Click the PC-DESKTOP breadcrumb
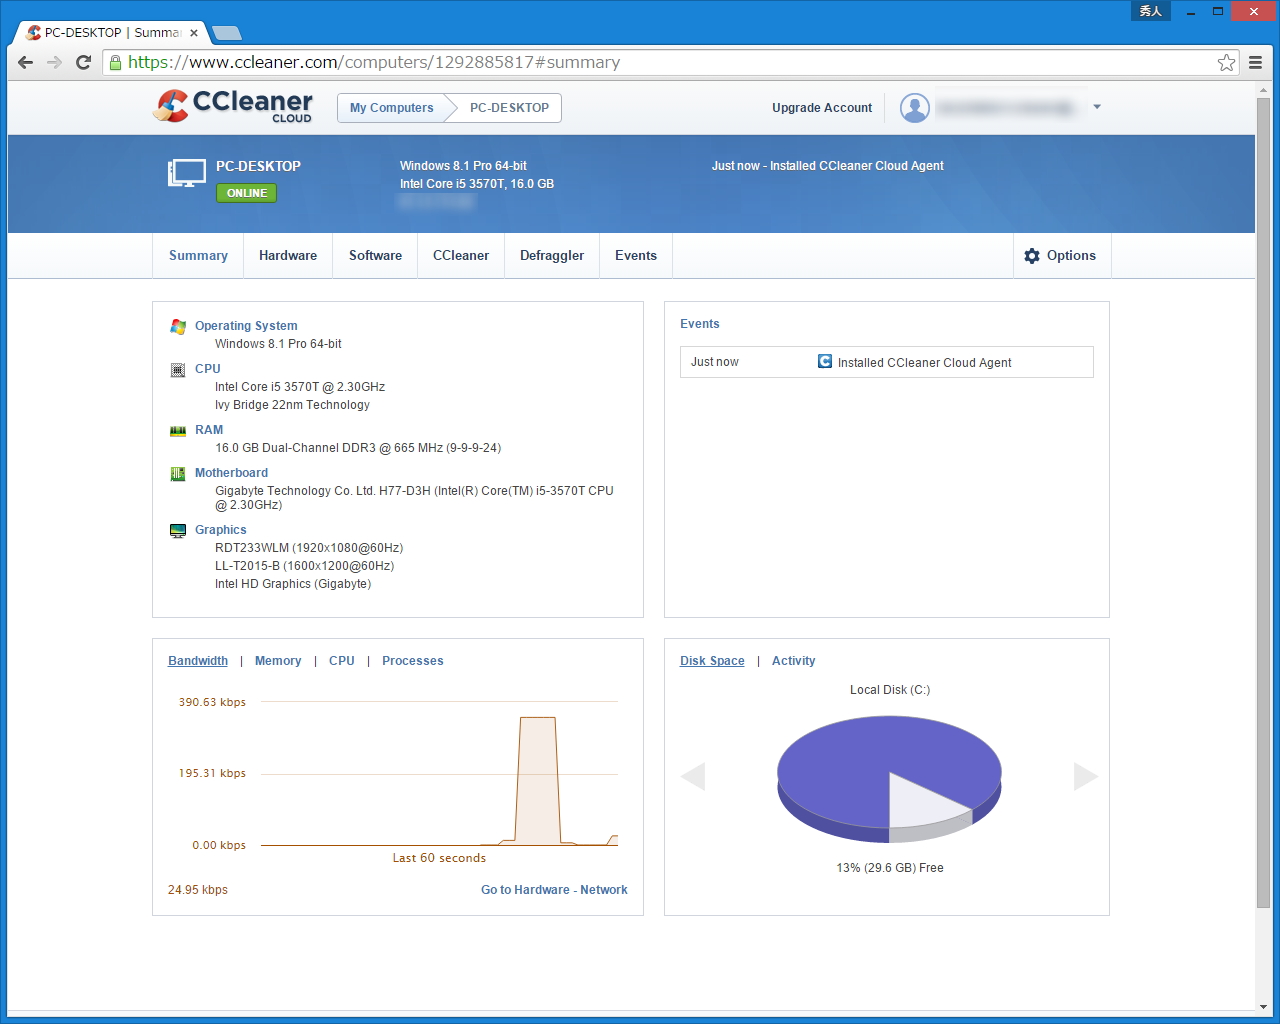This screenshot has height=1024, width=1280. click(x=509, y=108)
